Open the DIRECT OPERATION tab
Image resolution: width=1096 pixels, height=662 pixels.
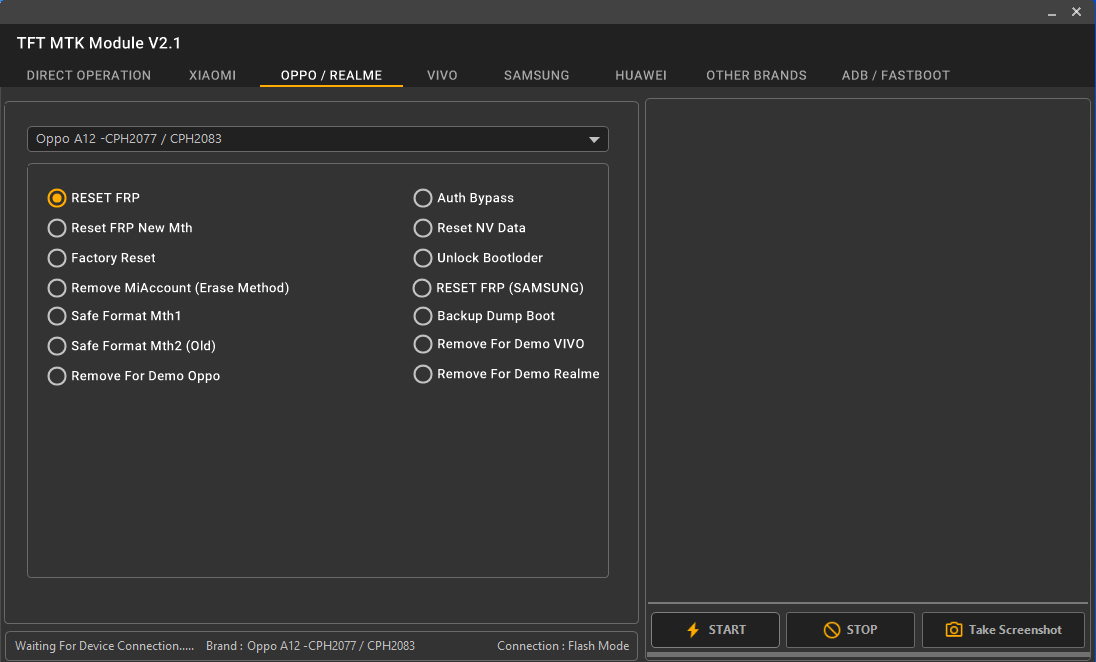(x=88, y=75)
